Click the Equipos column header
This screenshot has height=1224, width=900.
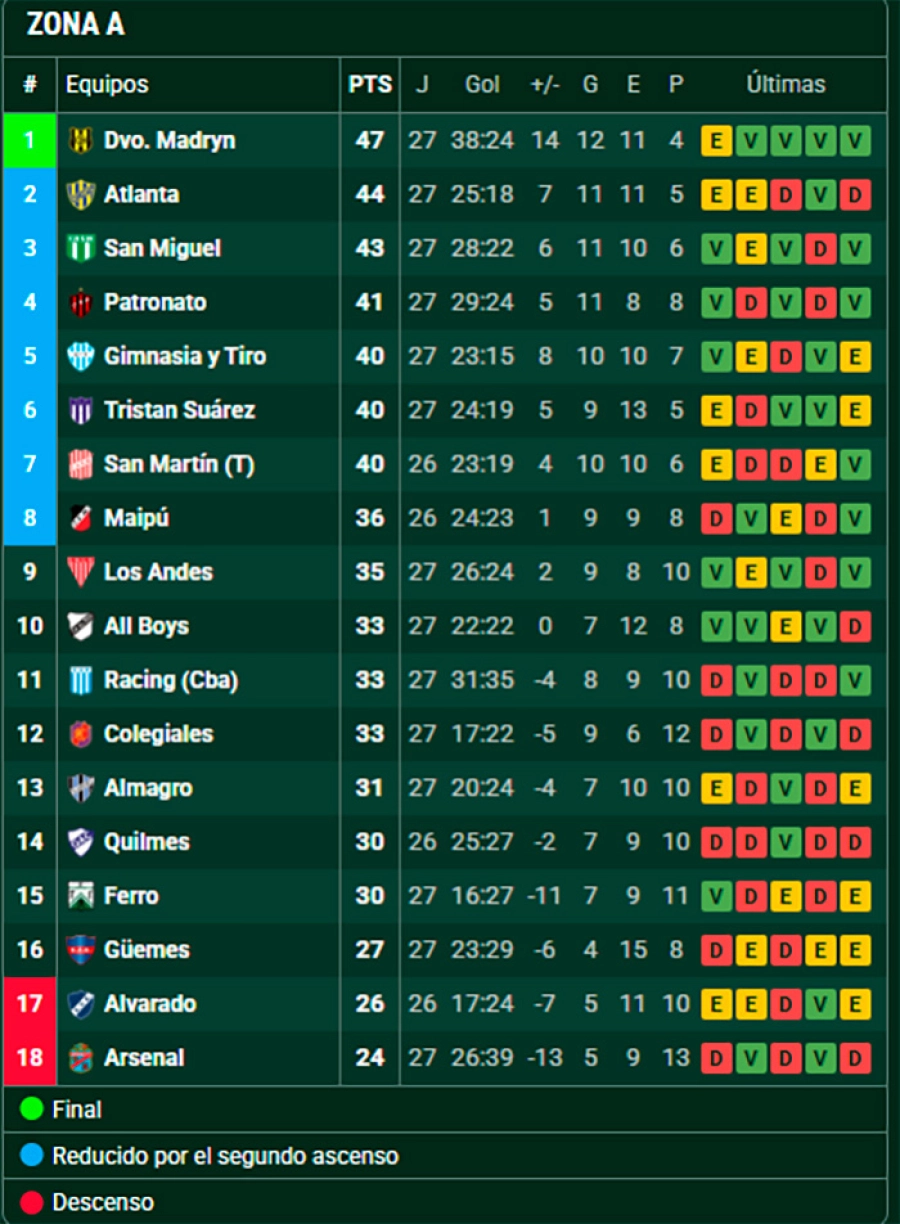pyautogui.click(x=107, y=85)
